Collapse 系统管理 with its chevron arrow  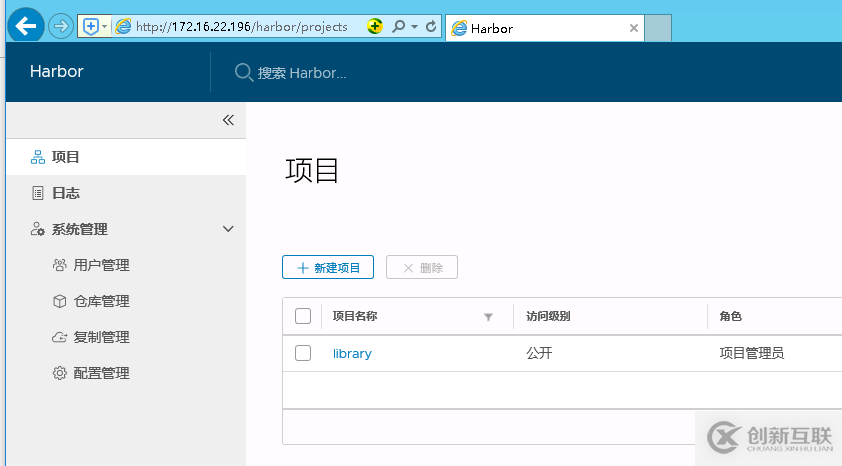coord(228,229)
